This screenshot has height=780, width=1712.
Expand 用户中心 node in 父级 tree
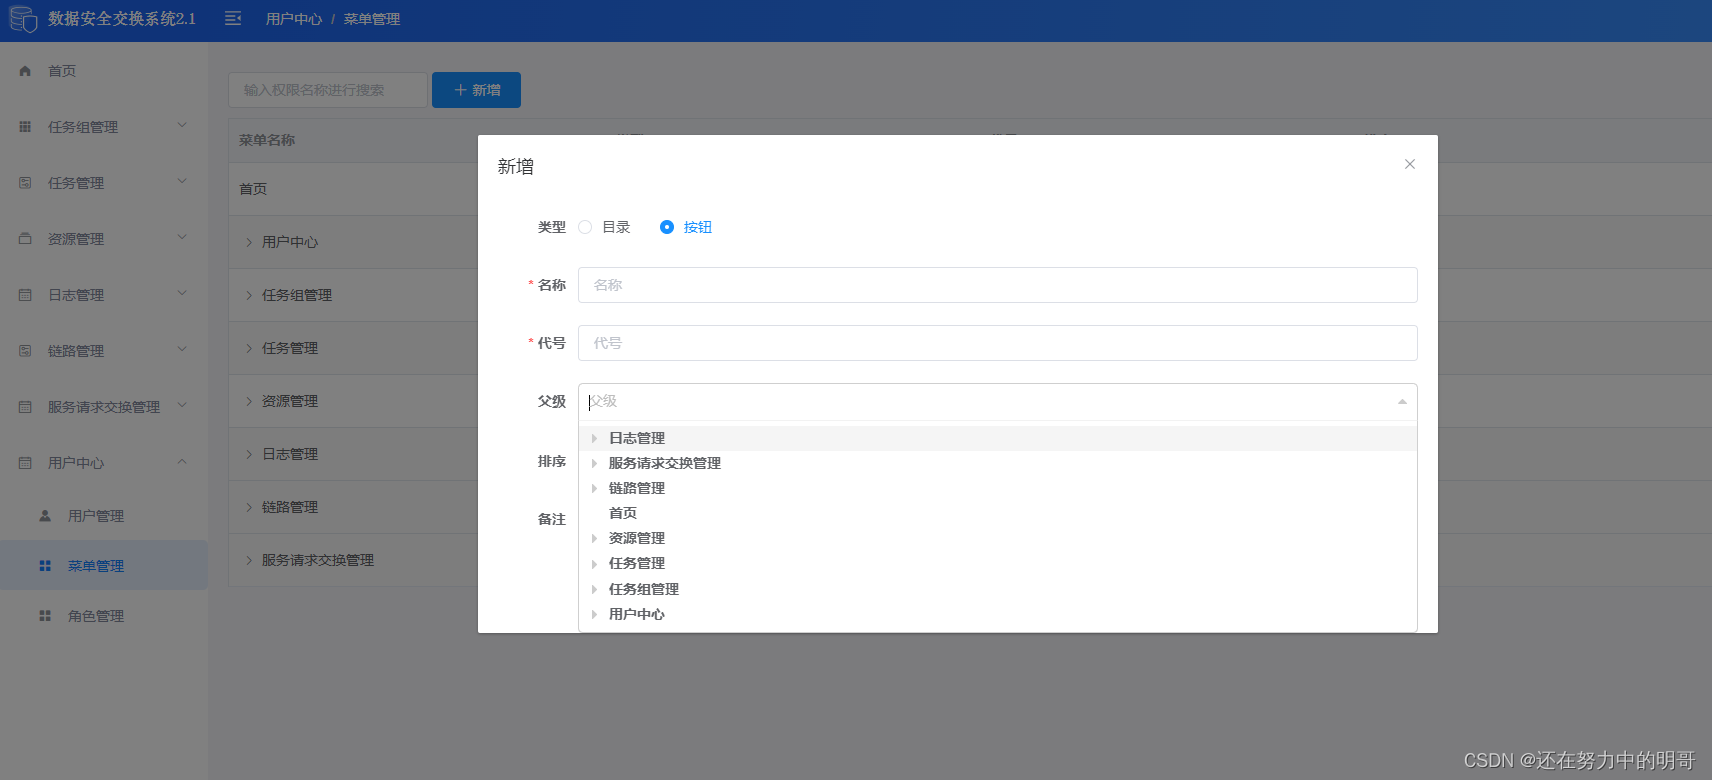point(594,614)
